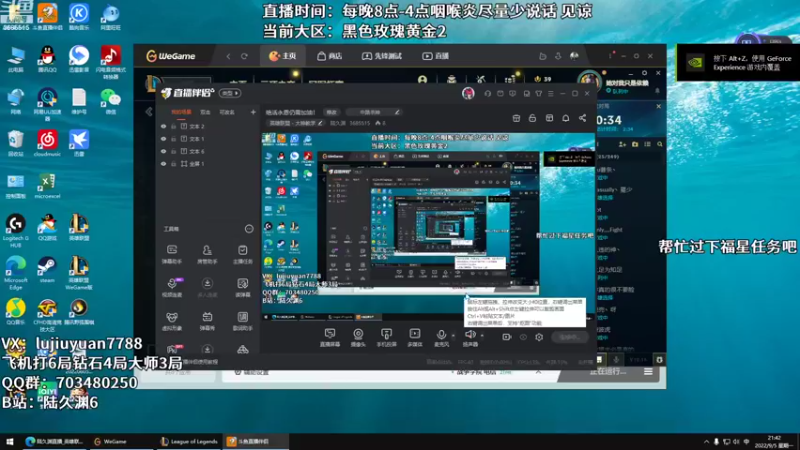This screenshot has width=800, height=450.
Task: Open WeGame bottom-right hamburger menu
Action: [648, 372]
